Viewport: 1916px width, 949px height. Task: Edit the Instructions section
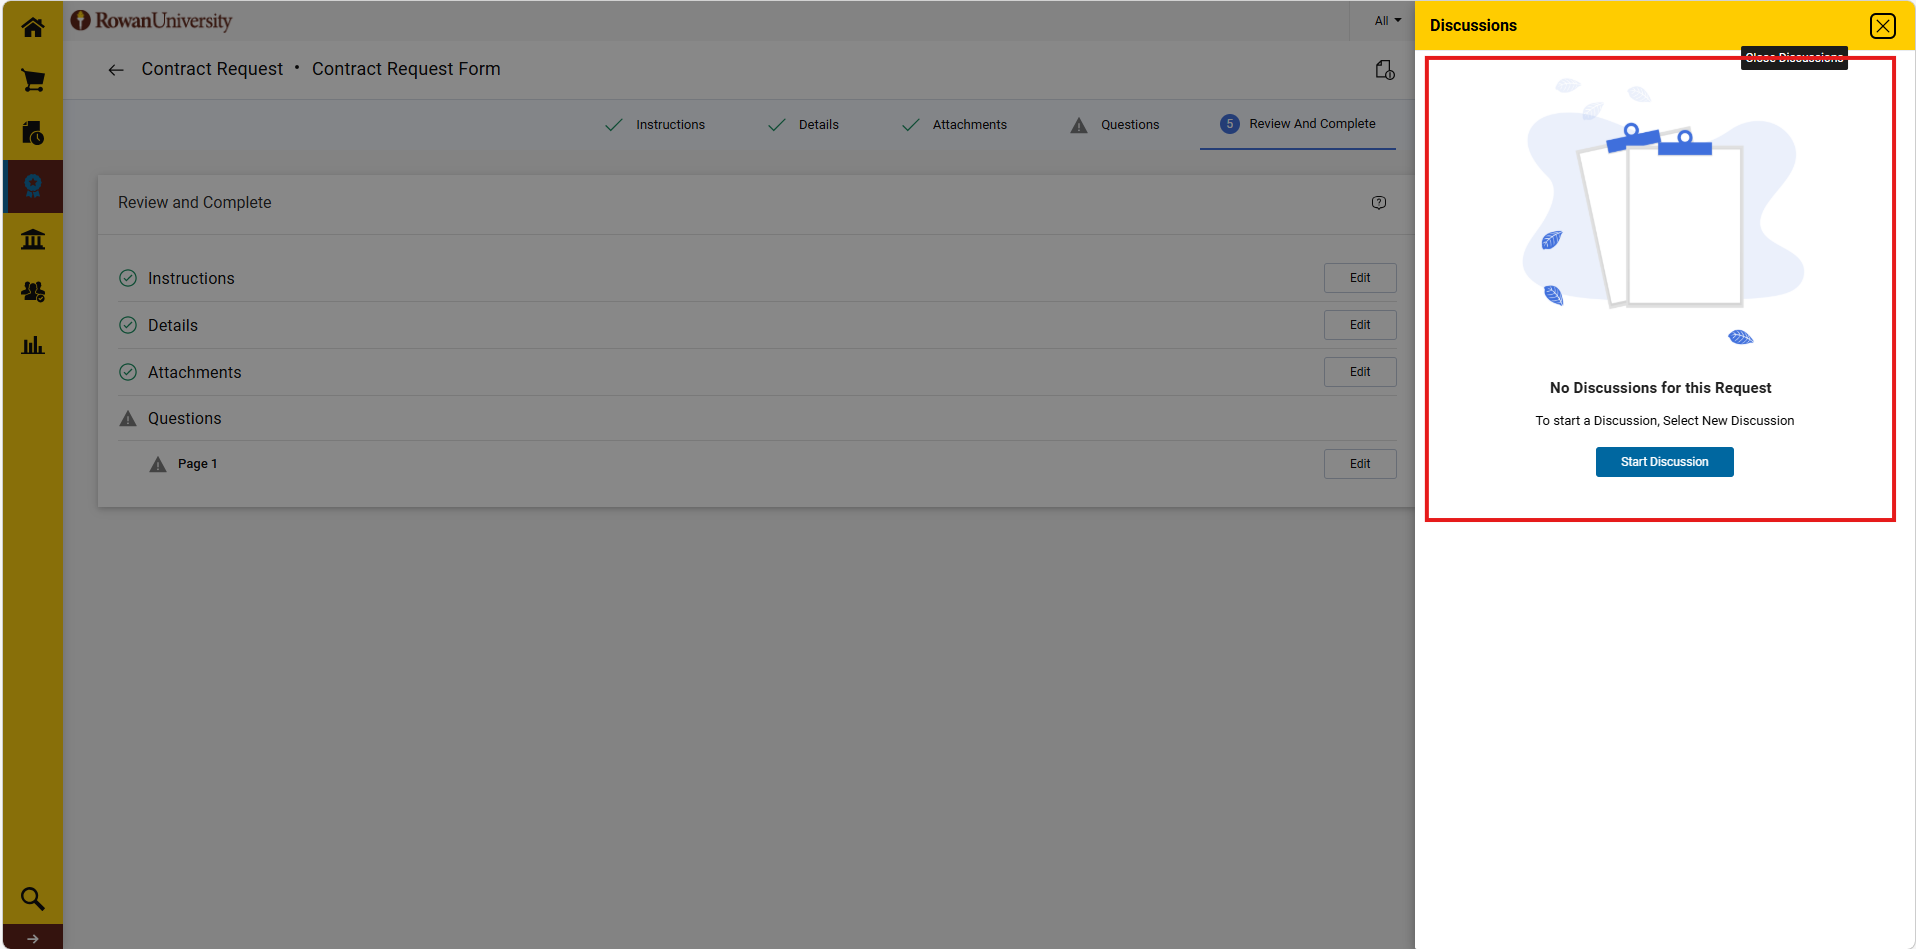tap(1360, 278)
